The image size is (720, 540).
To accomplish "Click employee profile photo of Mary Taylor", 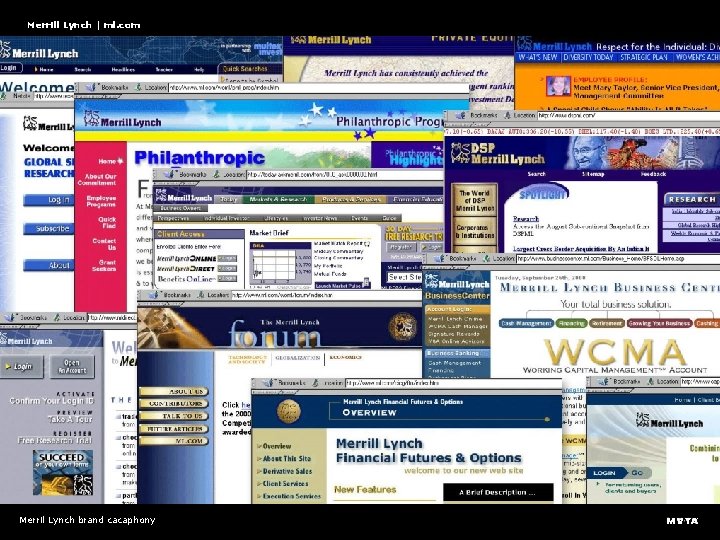I will pyautogui.click(x=558, y=86).
